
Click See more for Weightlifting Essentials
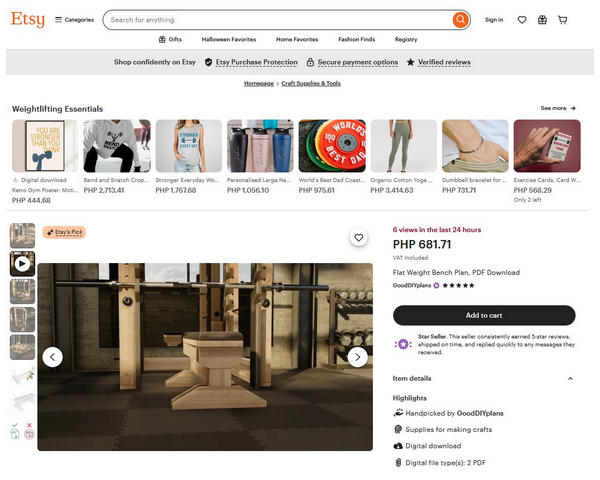pyautogui.click(x=558, y=108)
